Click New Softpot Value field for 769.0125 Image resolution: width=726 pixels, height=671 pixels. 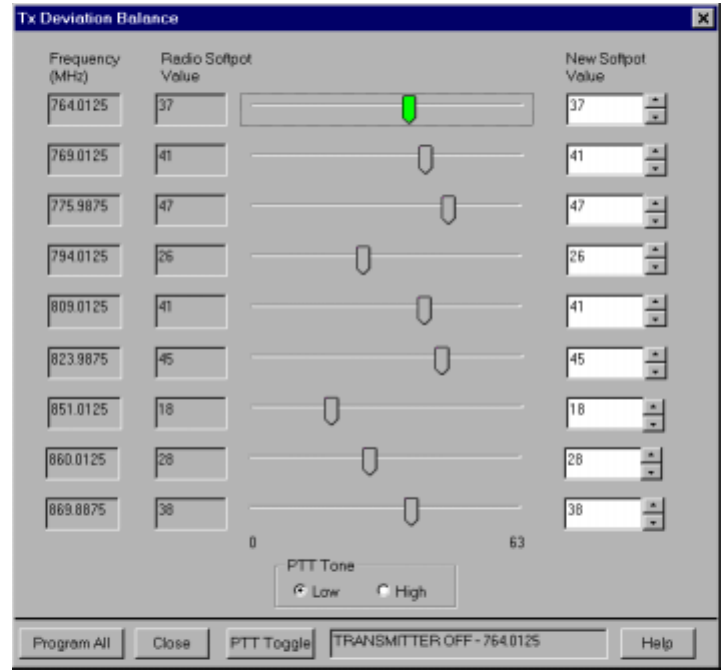pyautogui.click(x=606, y=160)
